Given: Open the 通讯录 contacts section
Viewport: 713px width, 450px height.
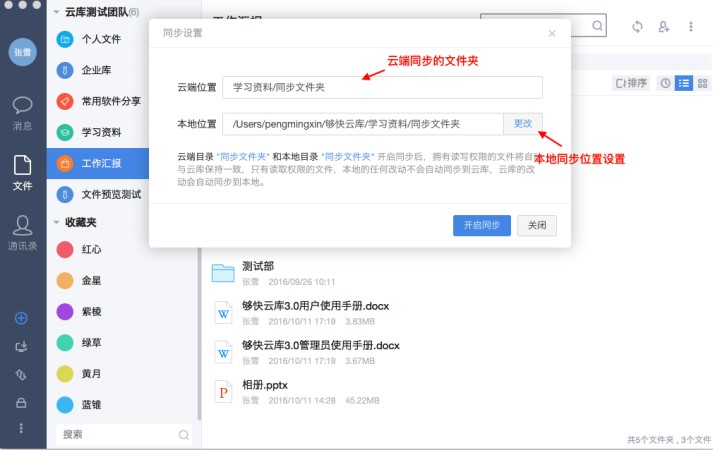Looking at the screenshot, I should pos(22,233).
